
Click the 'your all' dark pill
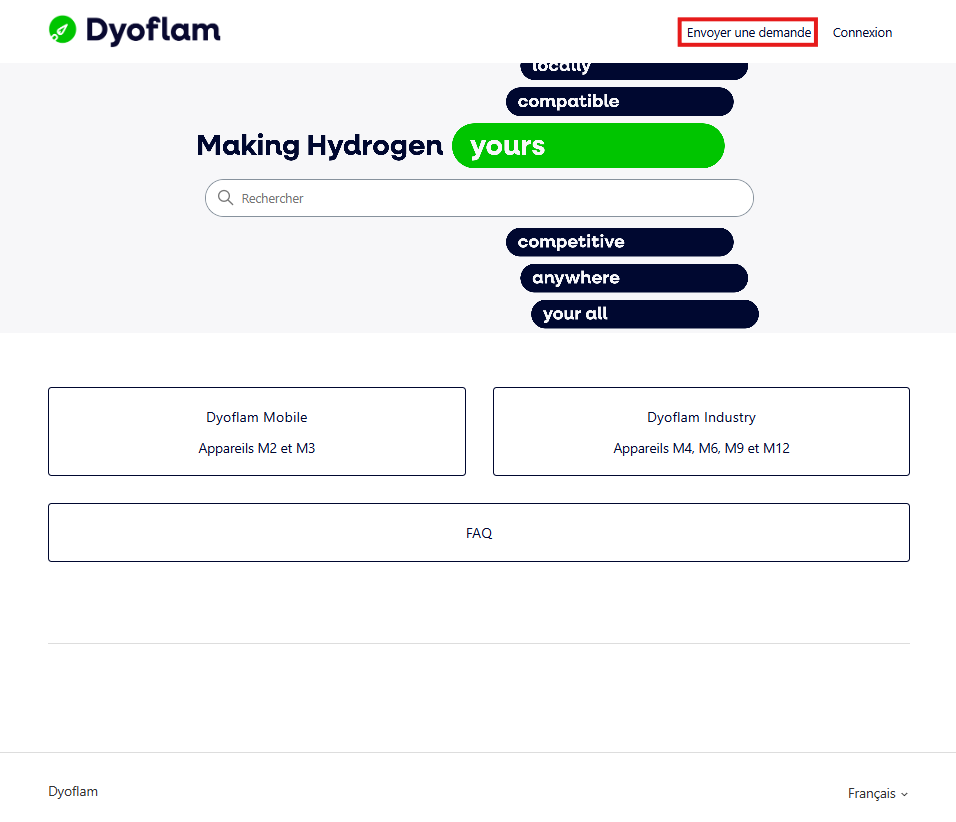point(644,314)
